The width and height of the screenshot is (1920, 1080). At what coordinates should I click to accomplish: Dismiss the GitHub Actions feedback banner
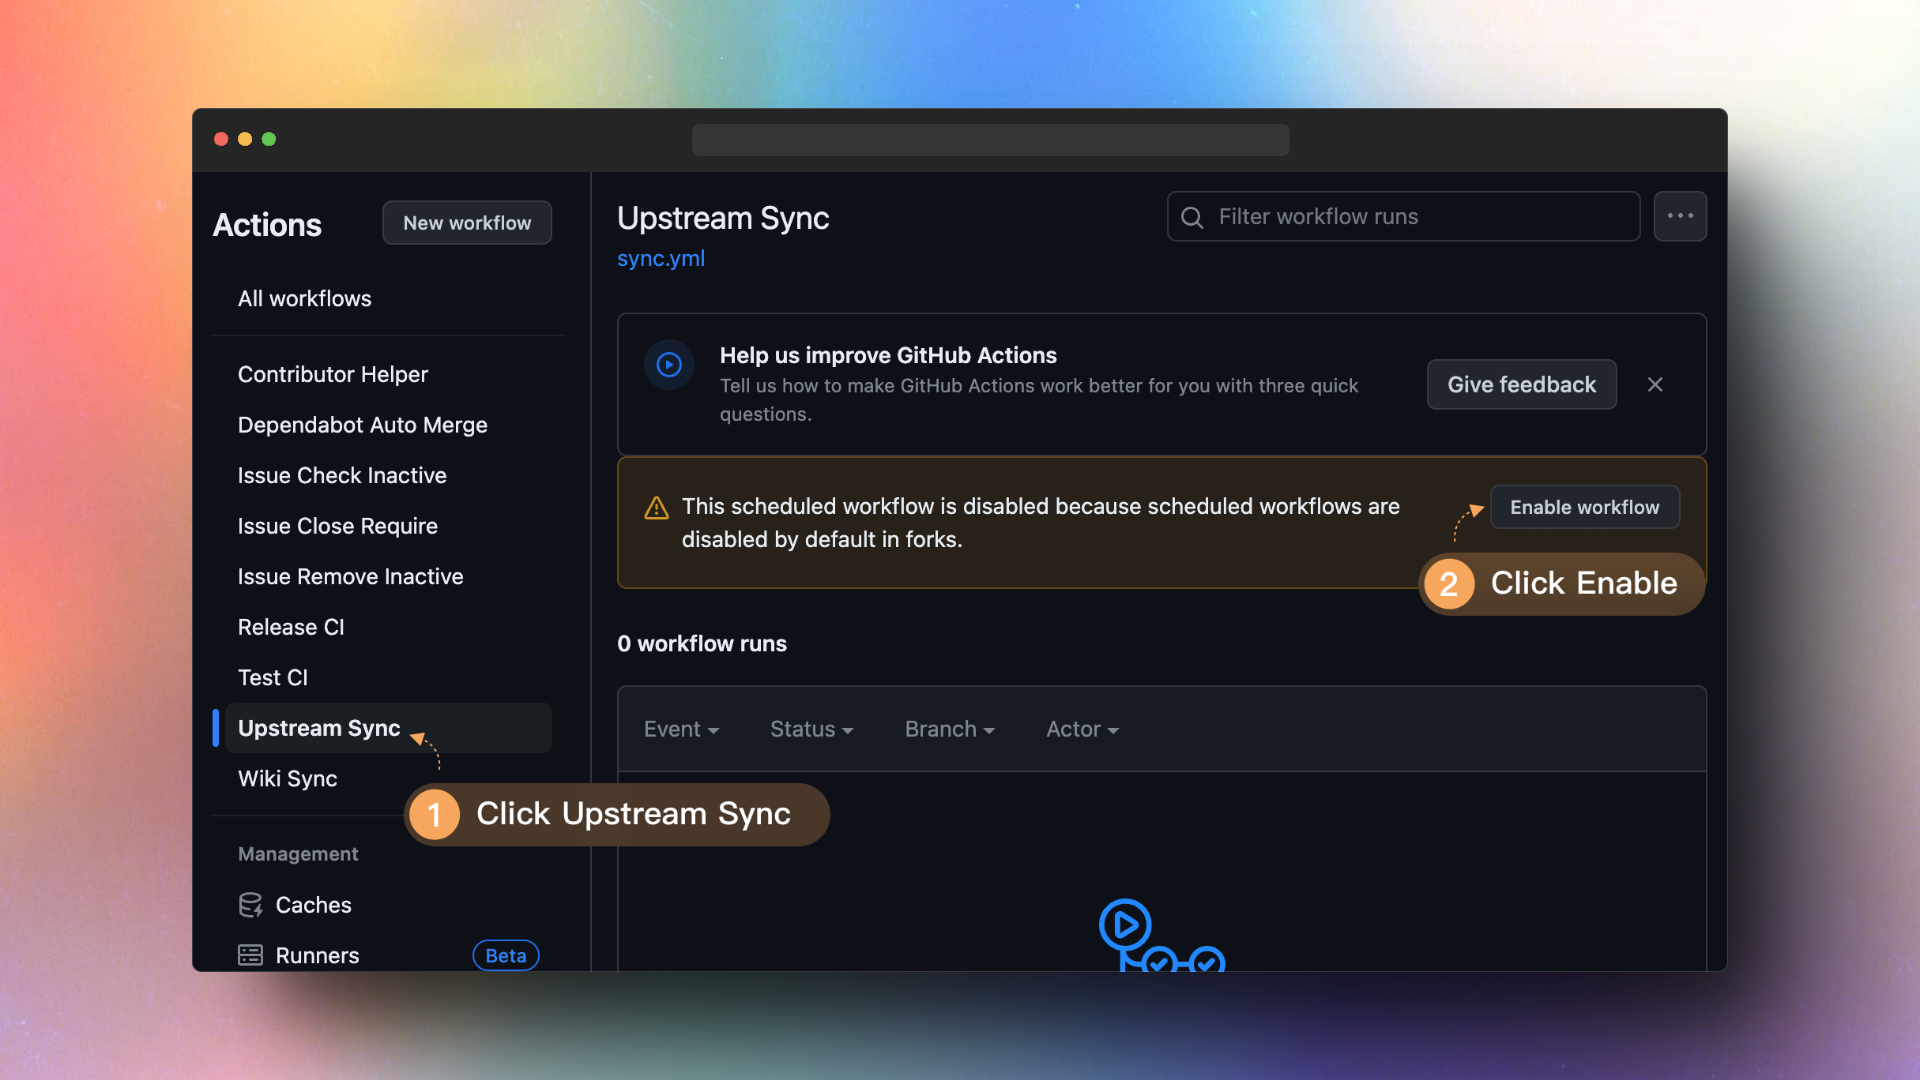coord(1656,384)
